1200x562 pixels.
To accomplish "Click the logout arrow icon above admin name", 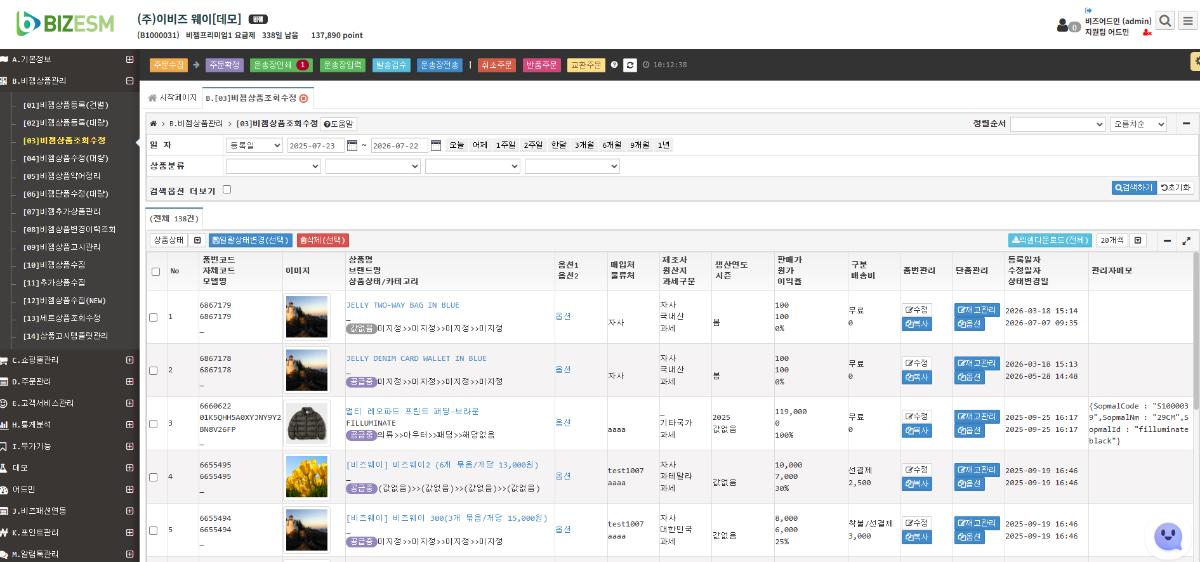I will coord(1089,11).
